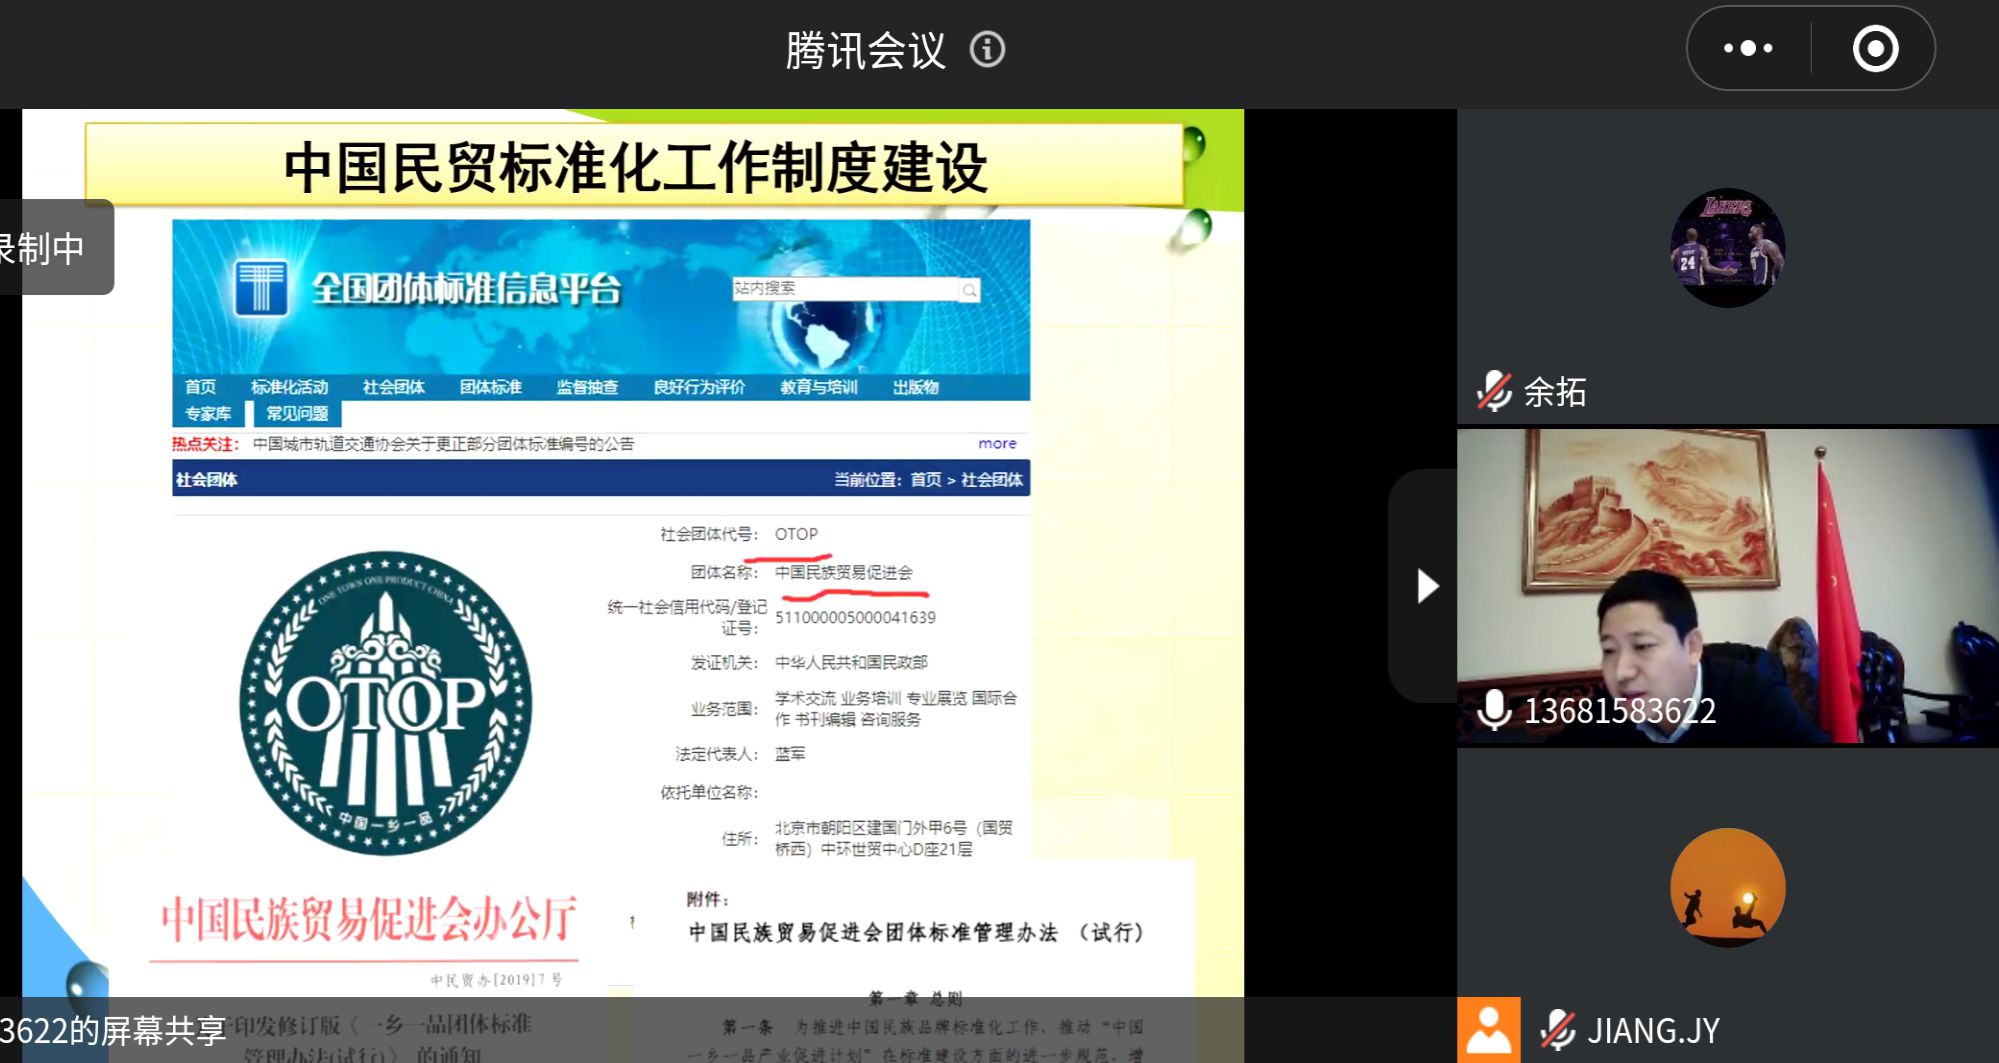This screenshot has height=1063, width=1999.
Task: Click 余拓's muted microphone icon
Action: point(1494,391)
